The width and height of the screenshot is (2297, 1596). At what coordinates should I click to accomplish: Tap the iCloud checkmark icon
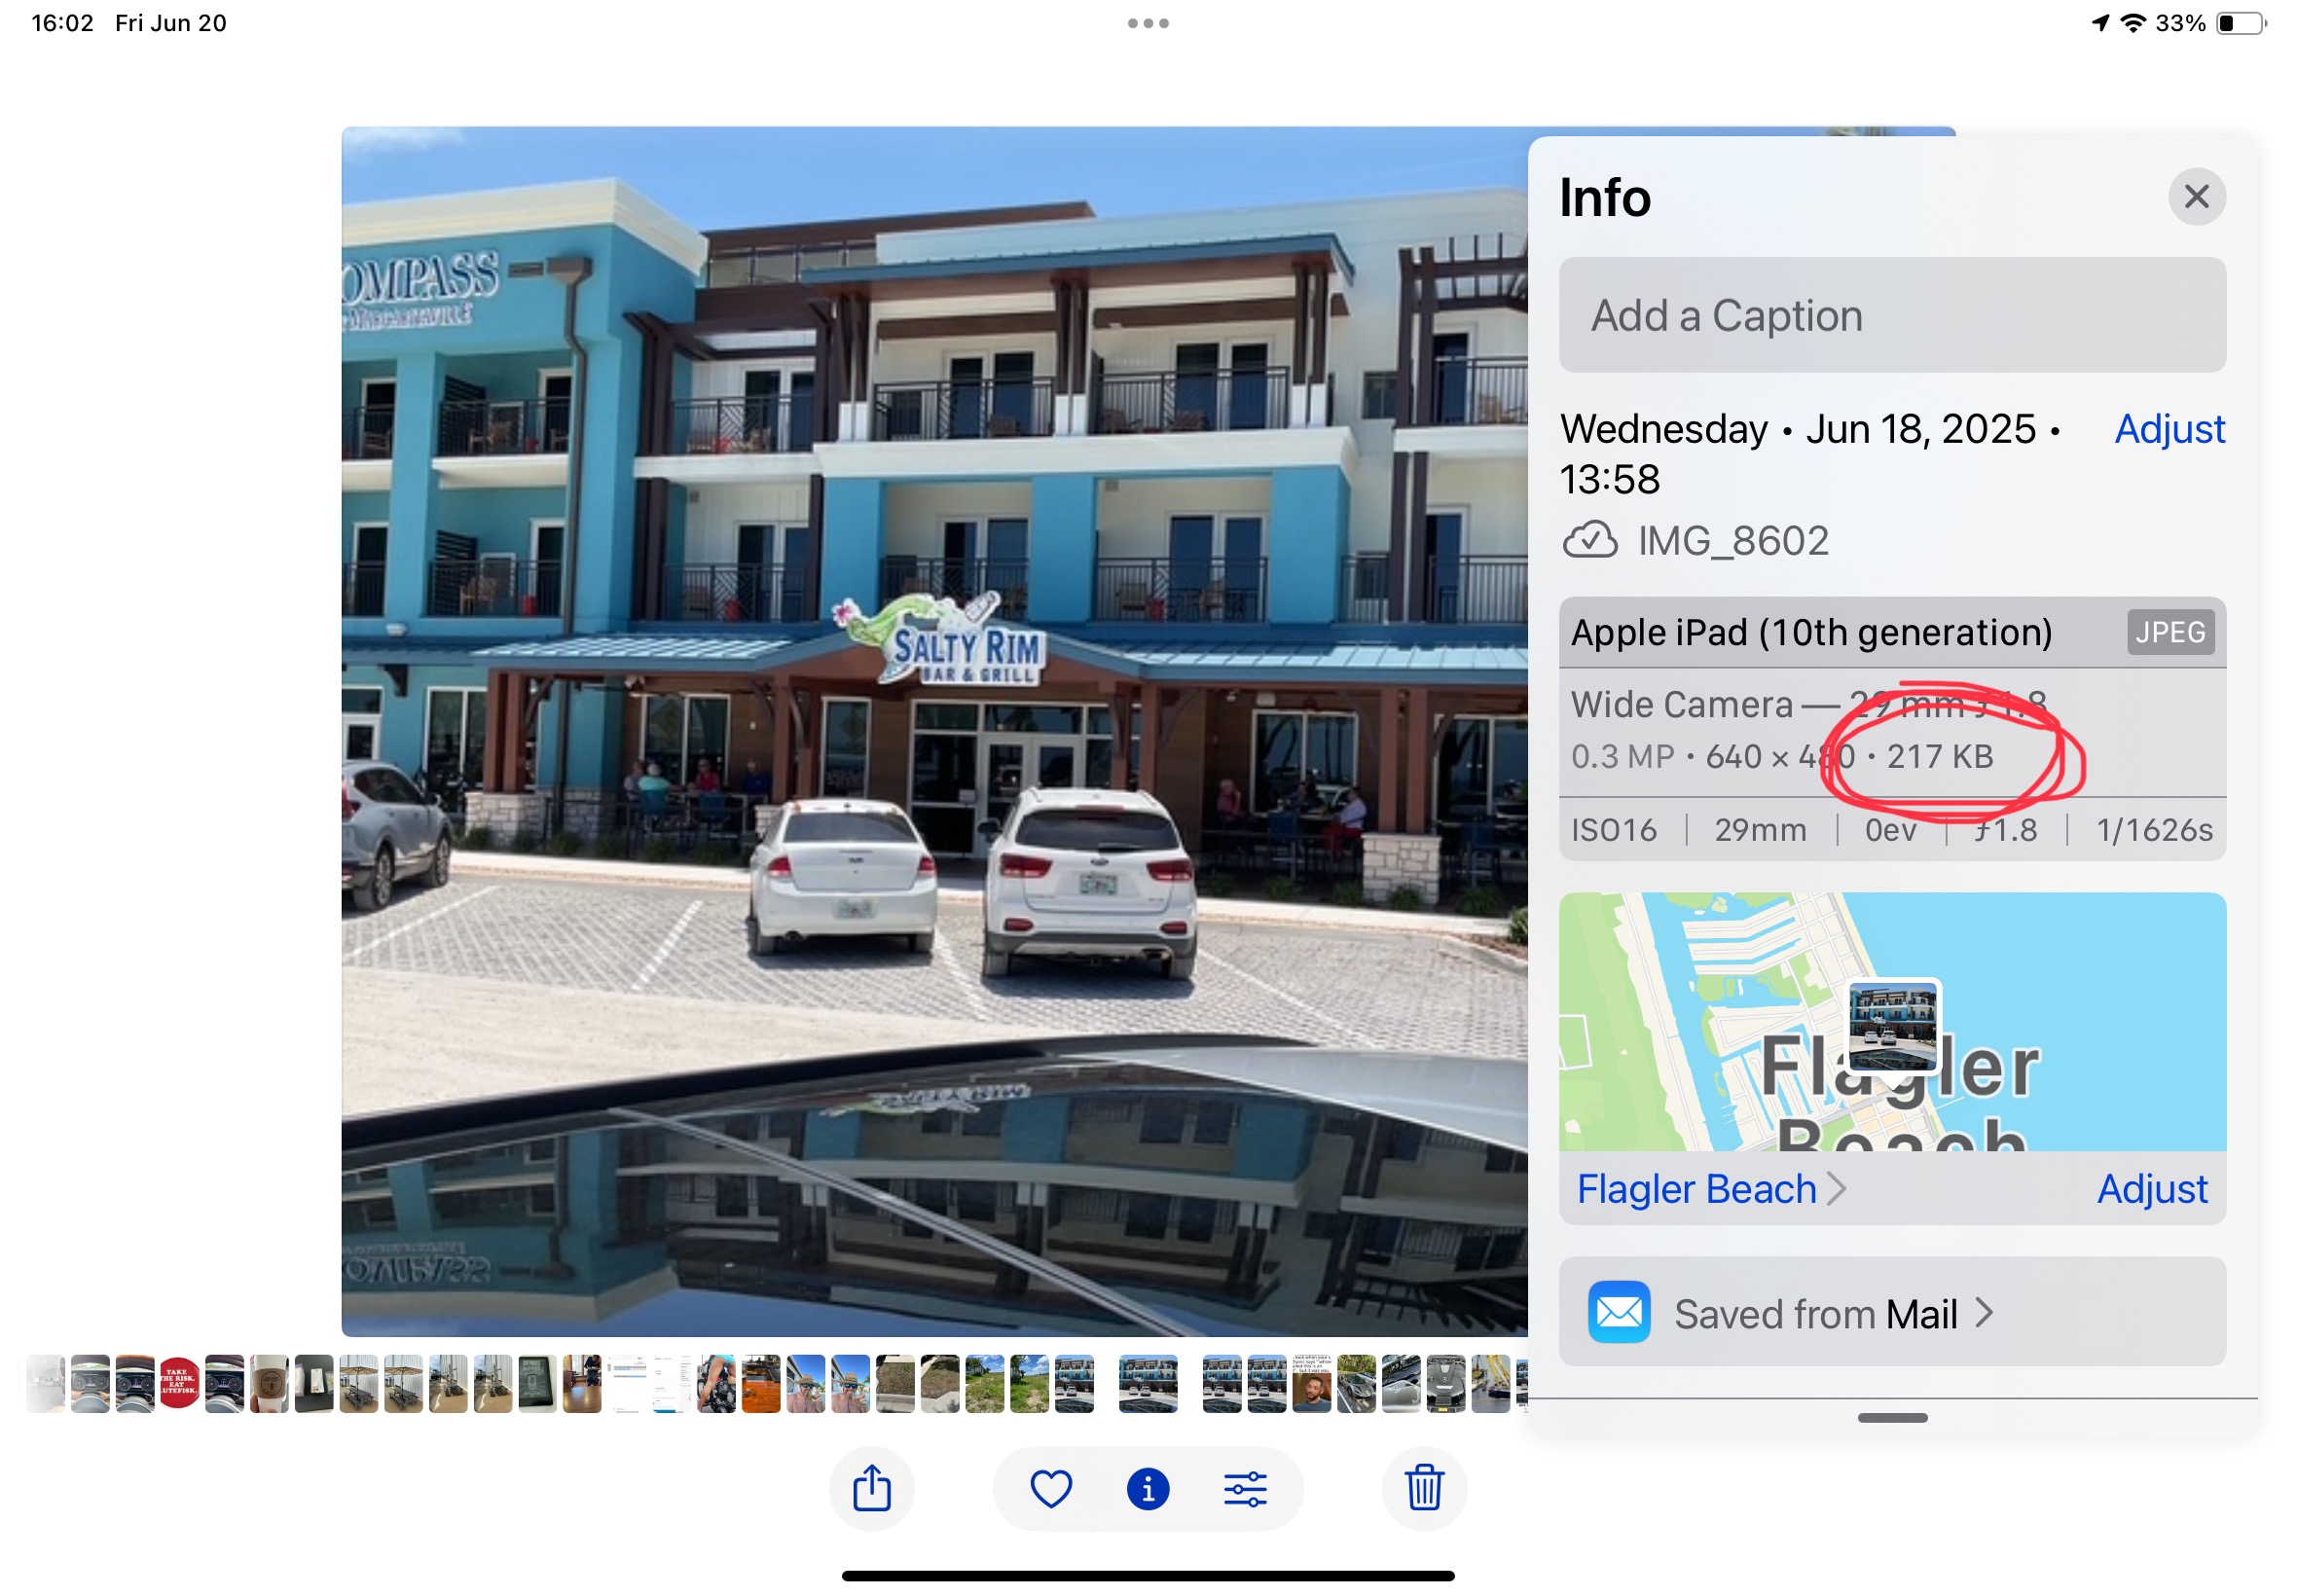coord(1589,541)
